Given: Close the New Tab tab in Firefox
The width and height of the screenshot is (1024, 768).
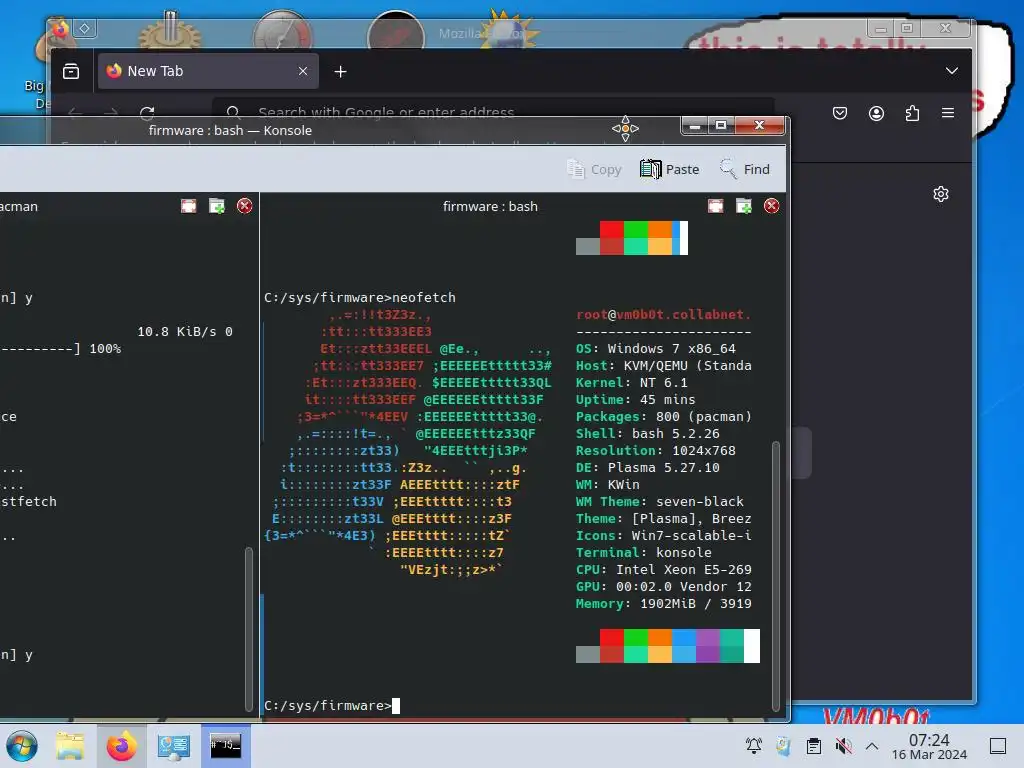Looking at the screenshot, I should (302, 71).
